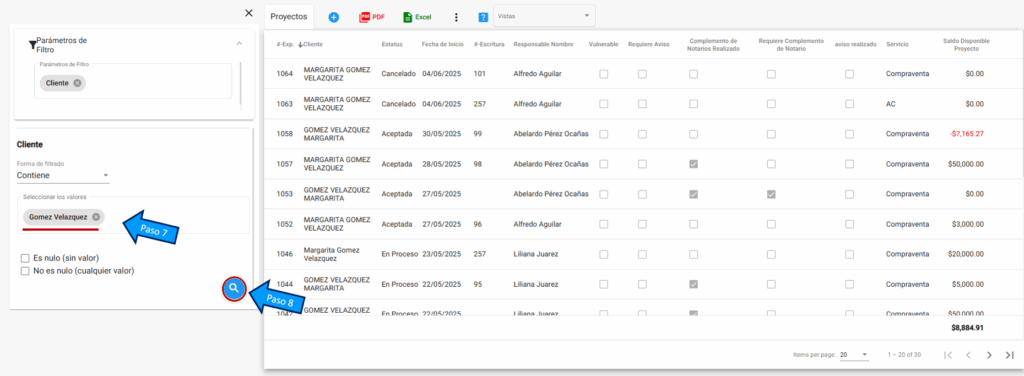This screenshot has height=376, width=1024.
Task: Click Alfredo Aguilar in row 1052
Action: pyautogui.click(x=537, y=224)
